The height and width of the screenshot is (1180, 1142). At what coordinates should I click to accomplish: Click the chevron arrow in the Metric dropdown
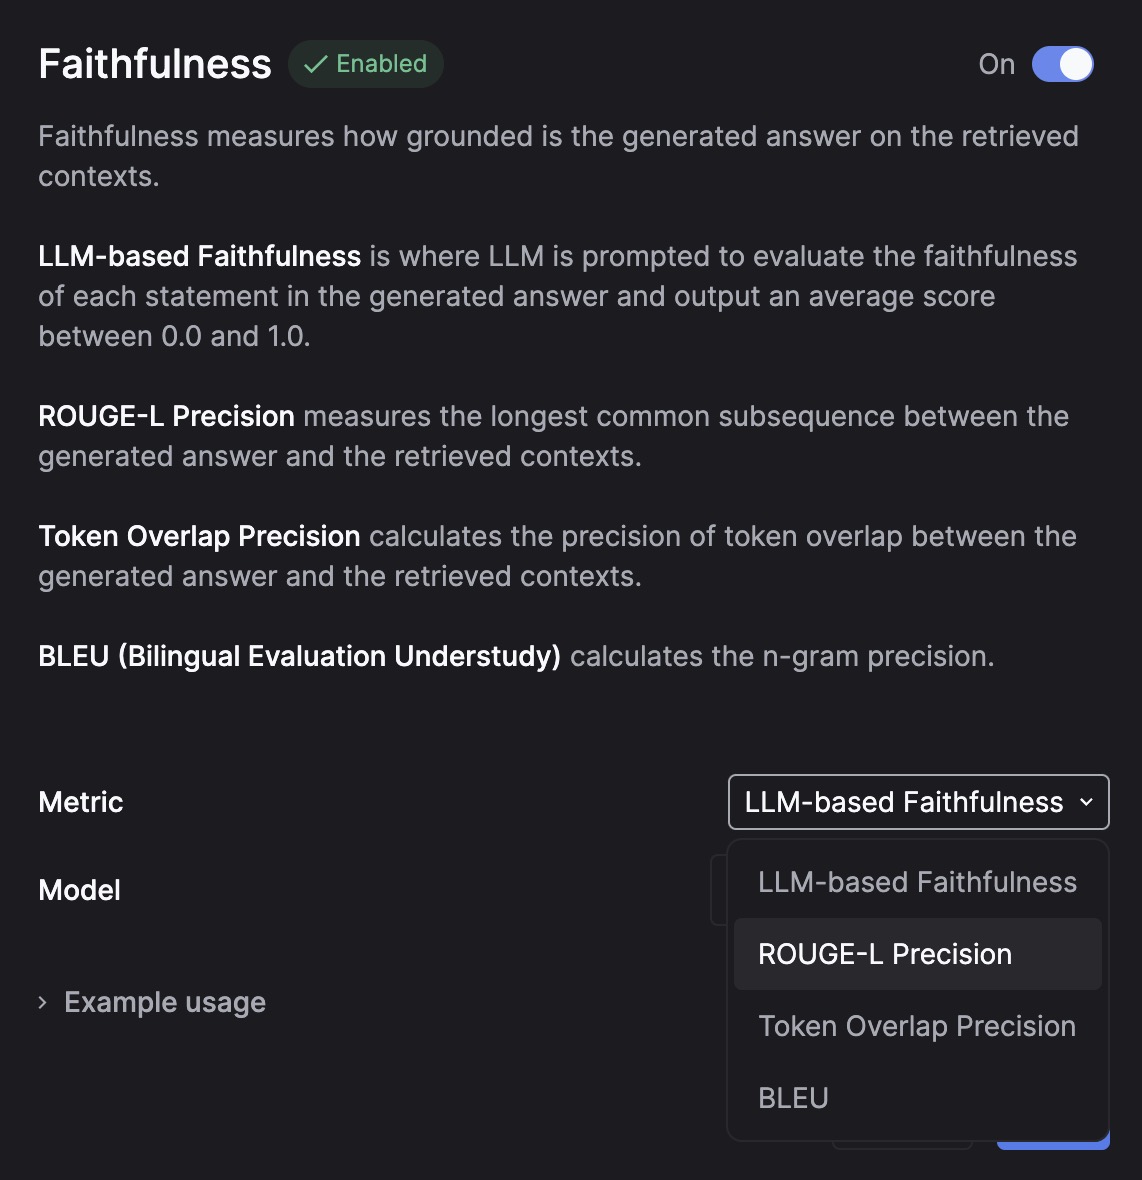[x=1087, y=802]
